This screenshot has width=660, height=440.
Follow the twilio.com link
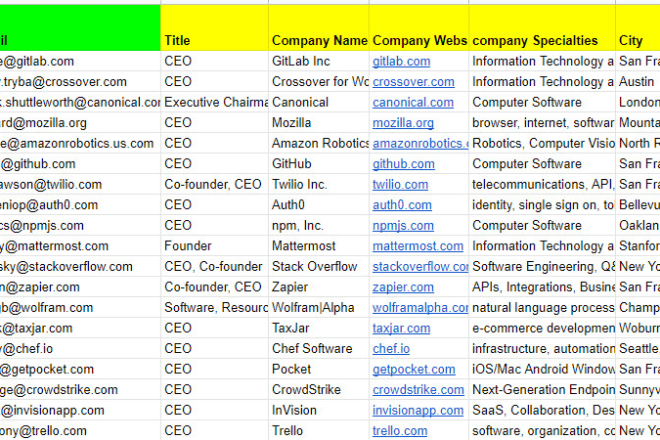(x=400, y=184)
